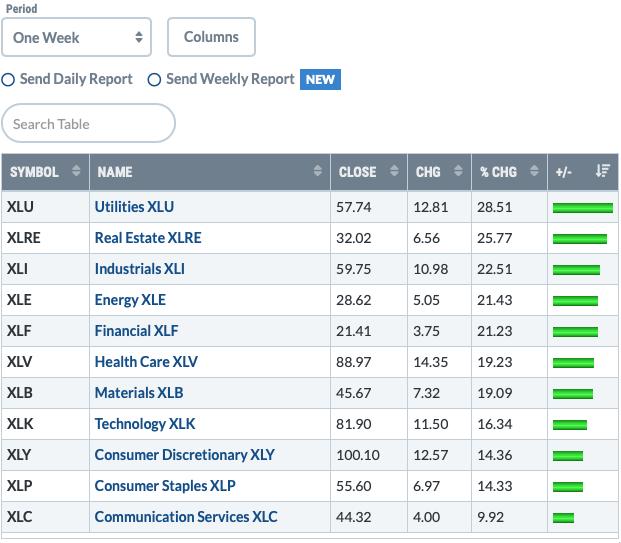The height and width of the screenshot is (543, 621).
Task: Open the Utilities XLU link
Action: 134,207
